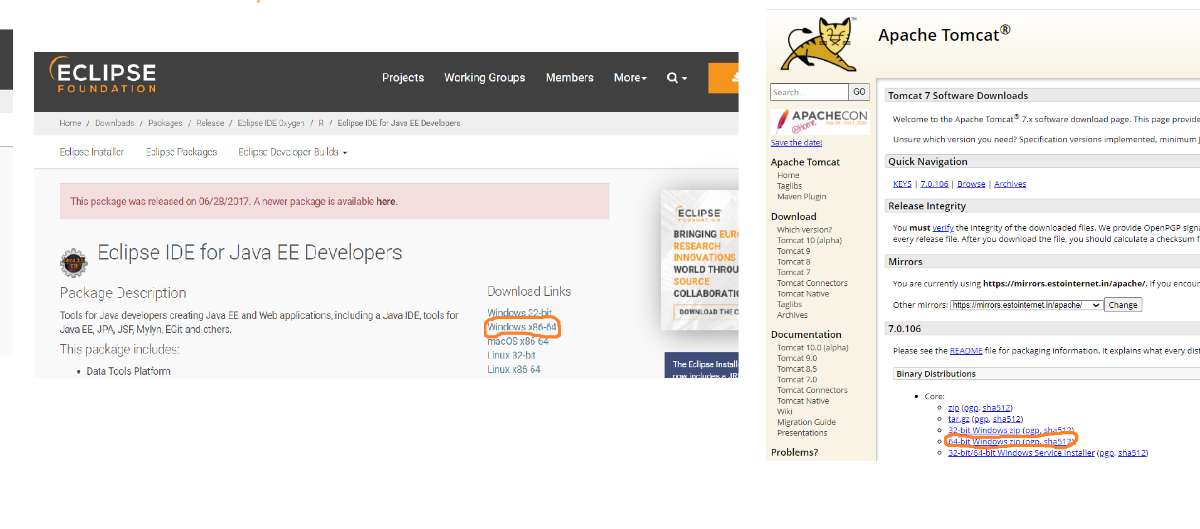Jump to 7.0.106 in Quick Navigation
1200x529 pixels.
(x=934, y=184)
